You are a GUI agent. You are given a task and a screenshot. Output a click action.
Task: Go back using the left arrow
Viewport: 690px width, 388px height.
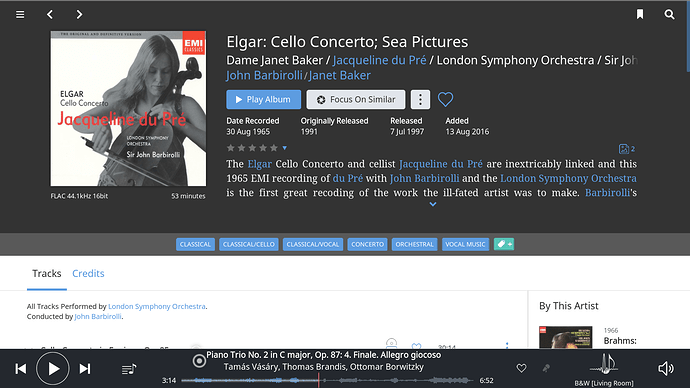50,15
